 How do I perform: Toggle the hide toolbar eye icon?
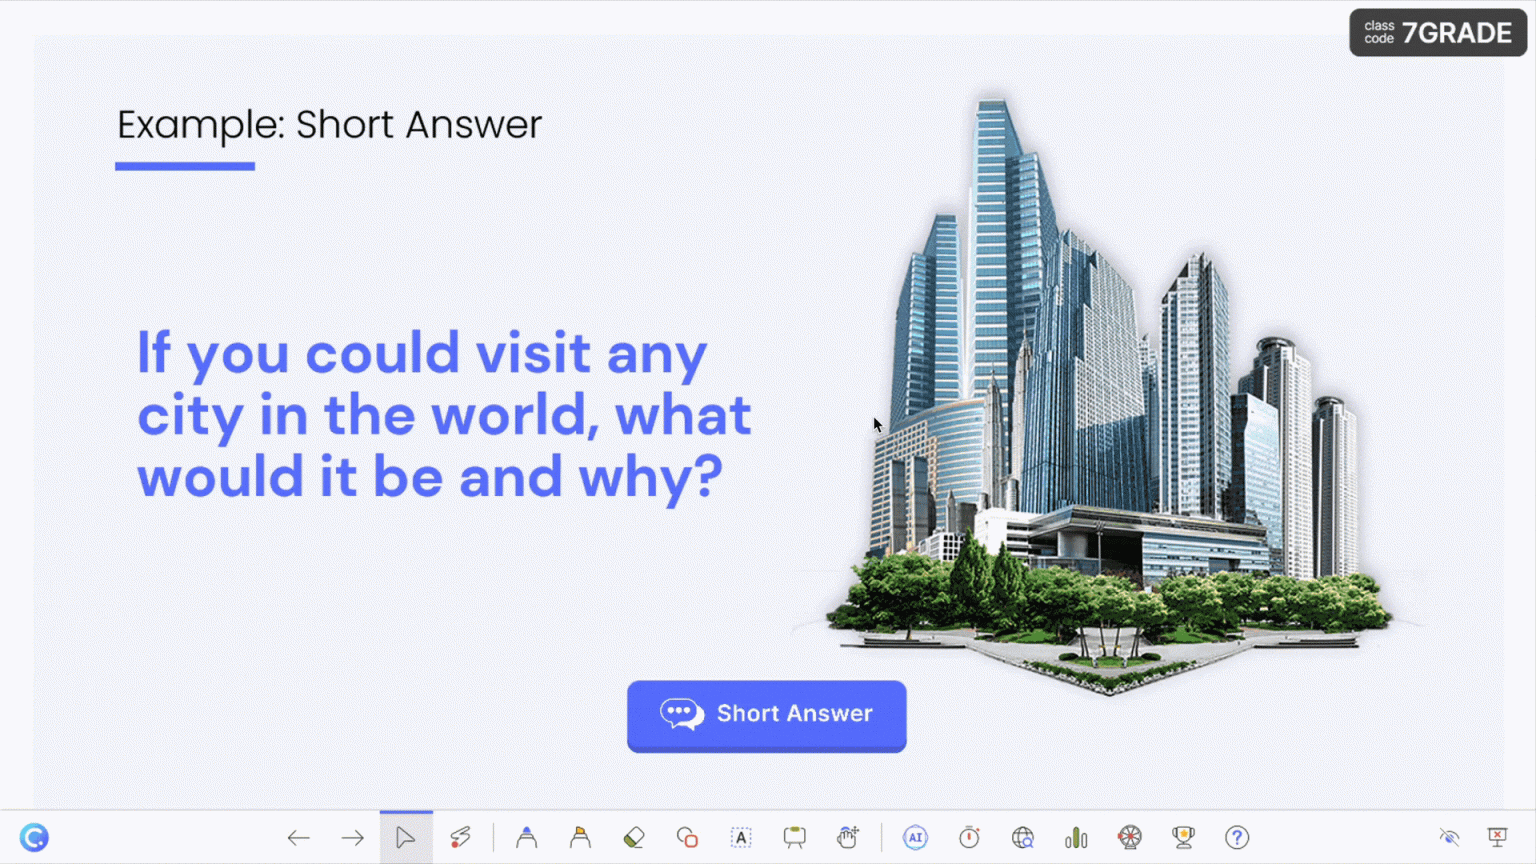[x=1449, y=838]
